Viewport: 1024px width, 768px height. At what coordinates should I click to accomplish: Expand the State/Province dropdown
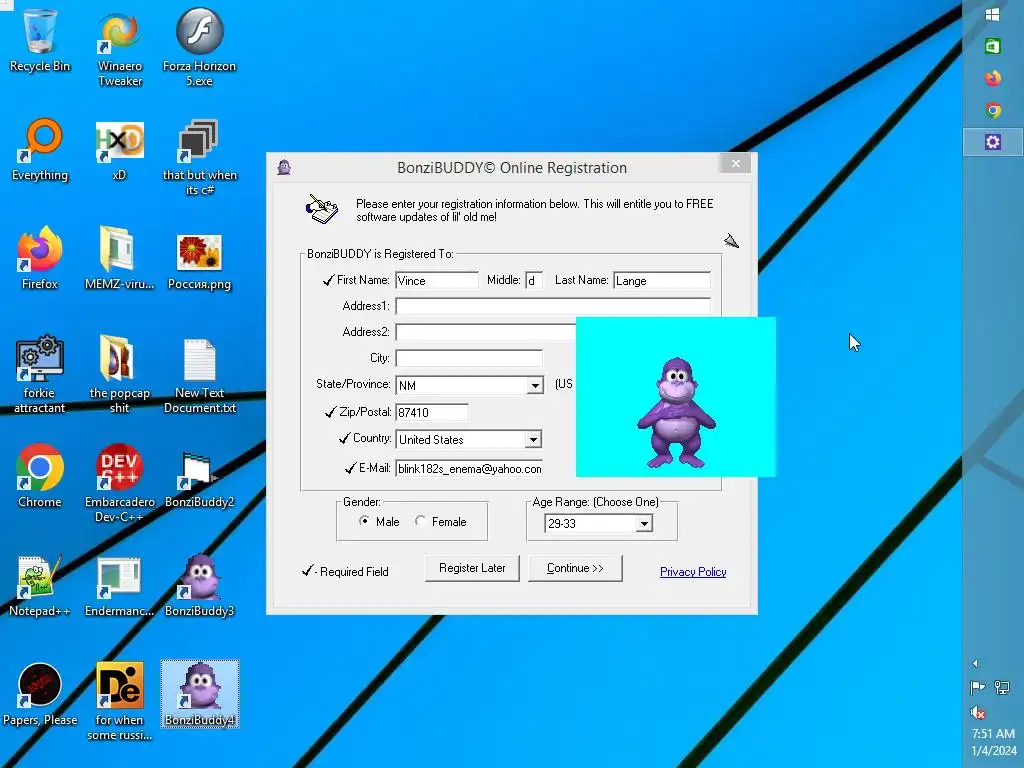coord(535,385)
